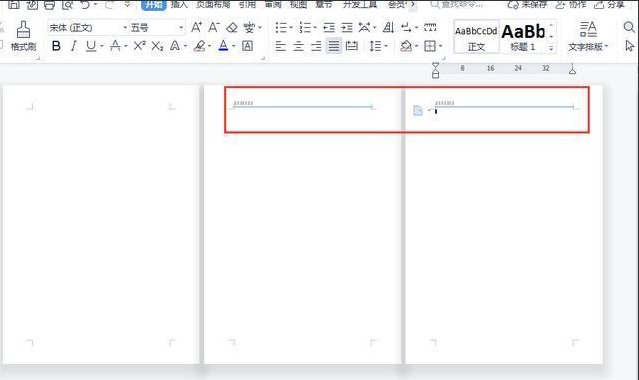Toggle align right

(x=316, y=46)
